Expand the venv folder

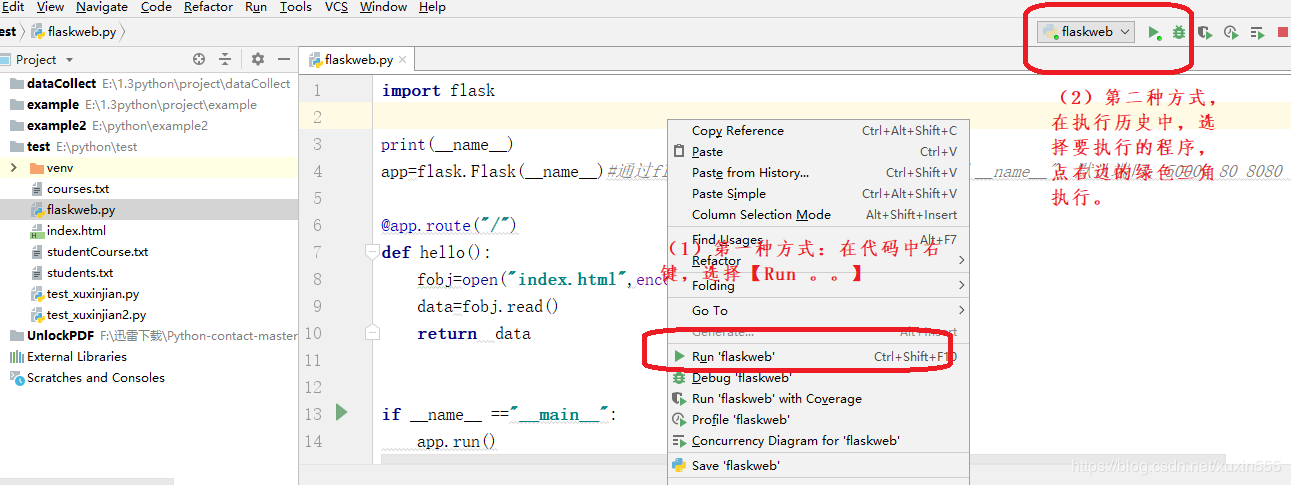coord(16,167)
